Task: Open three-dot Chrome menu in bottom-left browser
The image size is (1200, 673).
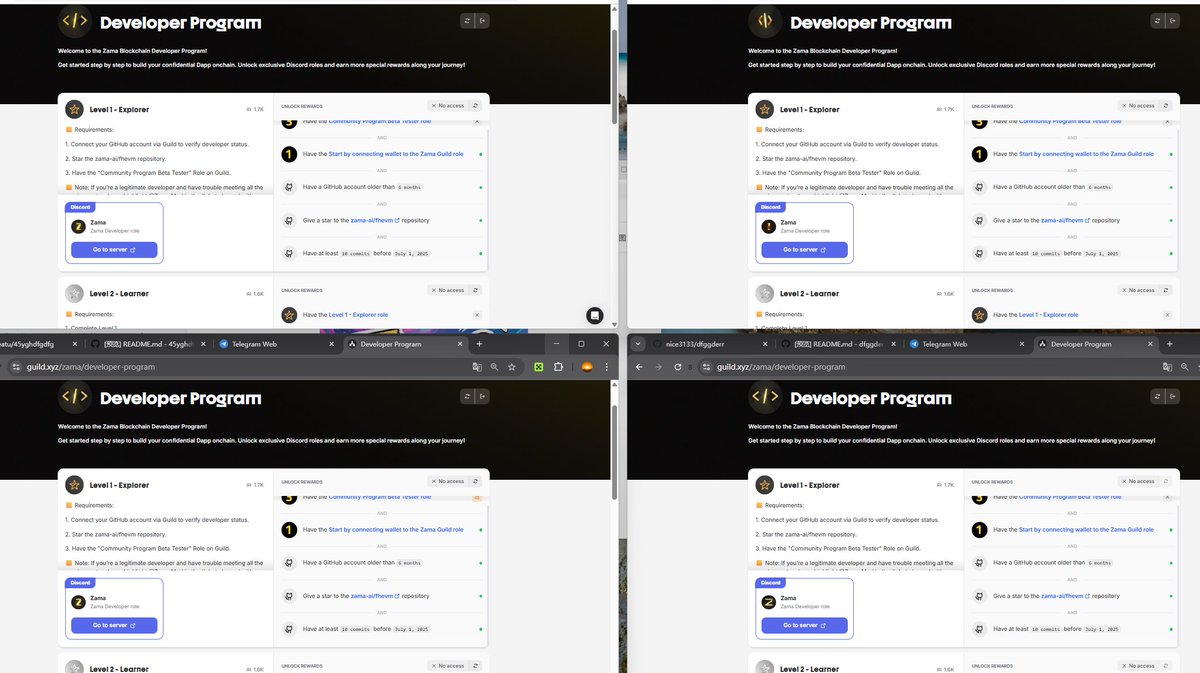Action: (605, 367)
